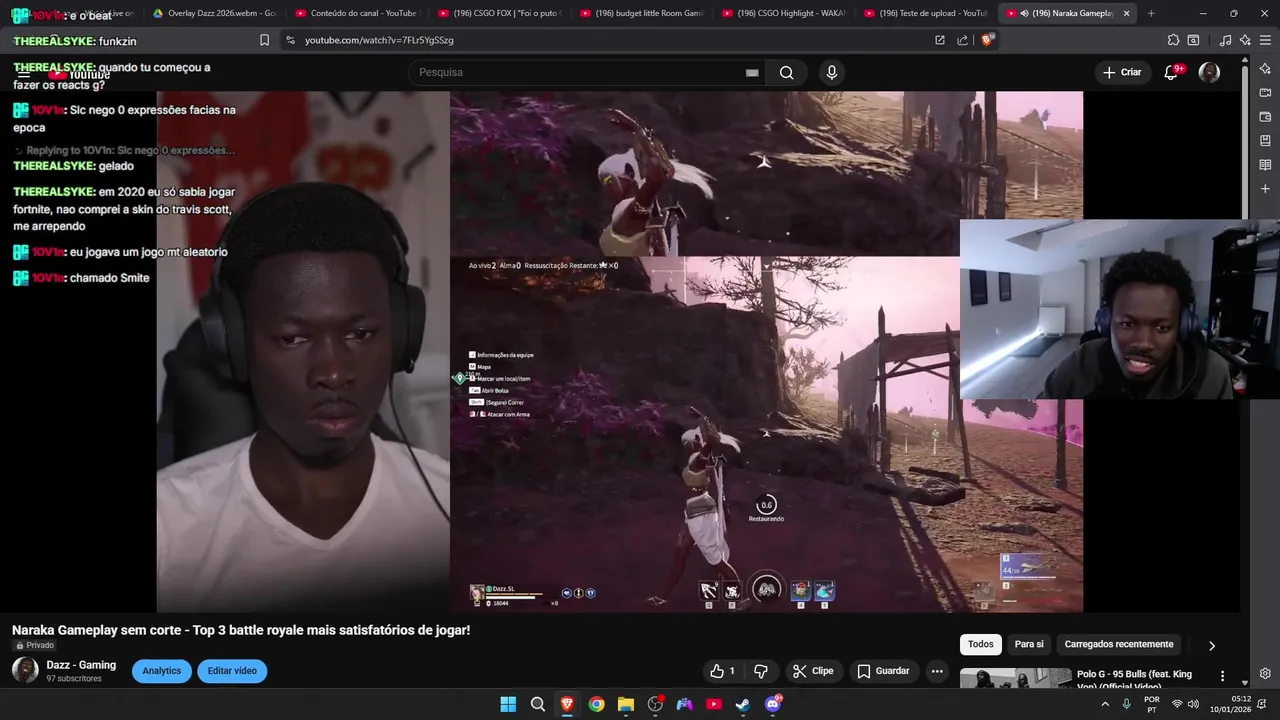Save the video with Guardar button
The height and width of the screenshot is (720, 1280).
(x=884, y=671)
